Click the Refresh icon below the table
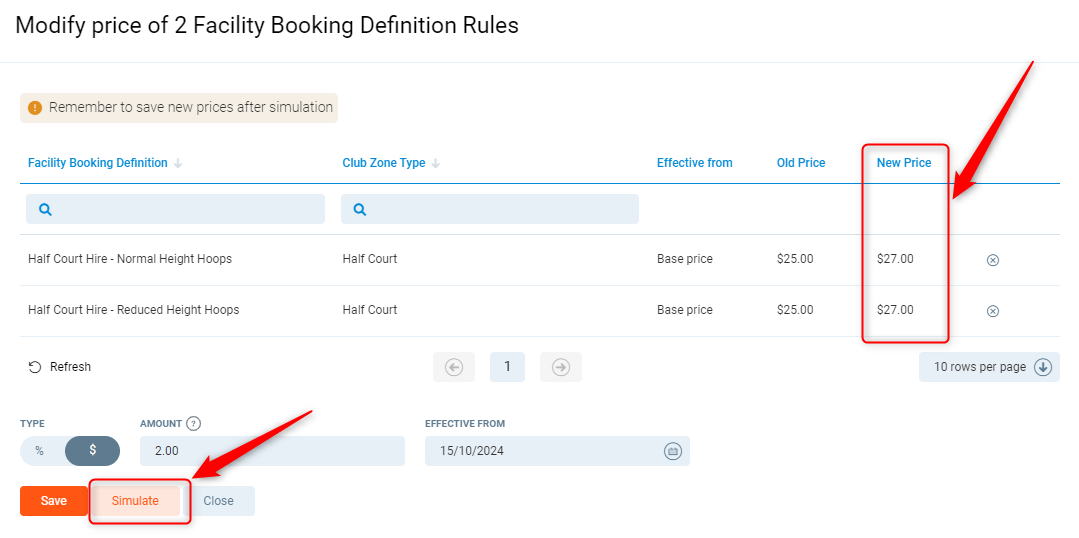Image resolution: width=1079 pixels, height=538 pixels. click(x=35, y=367)
